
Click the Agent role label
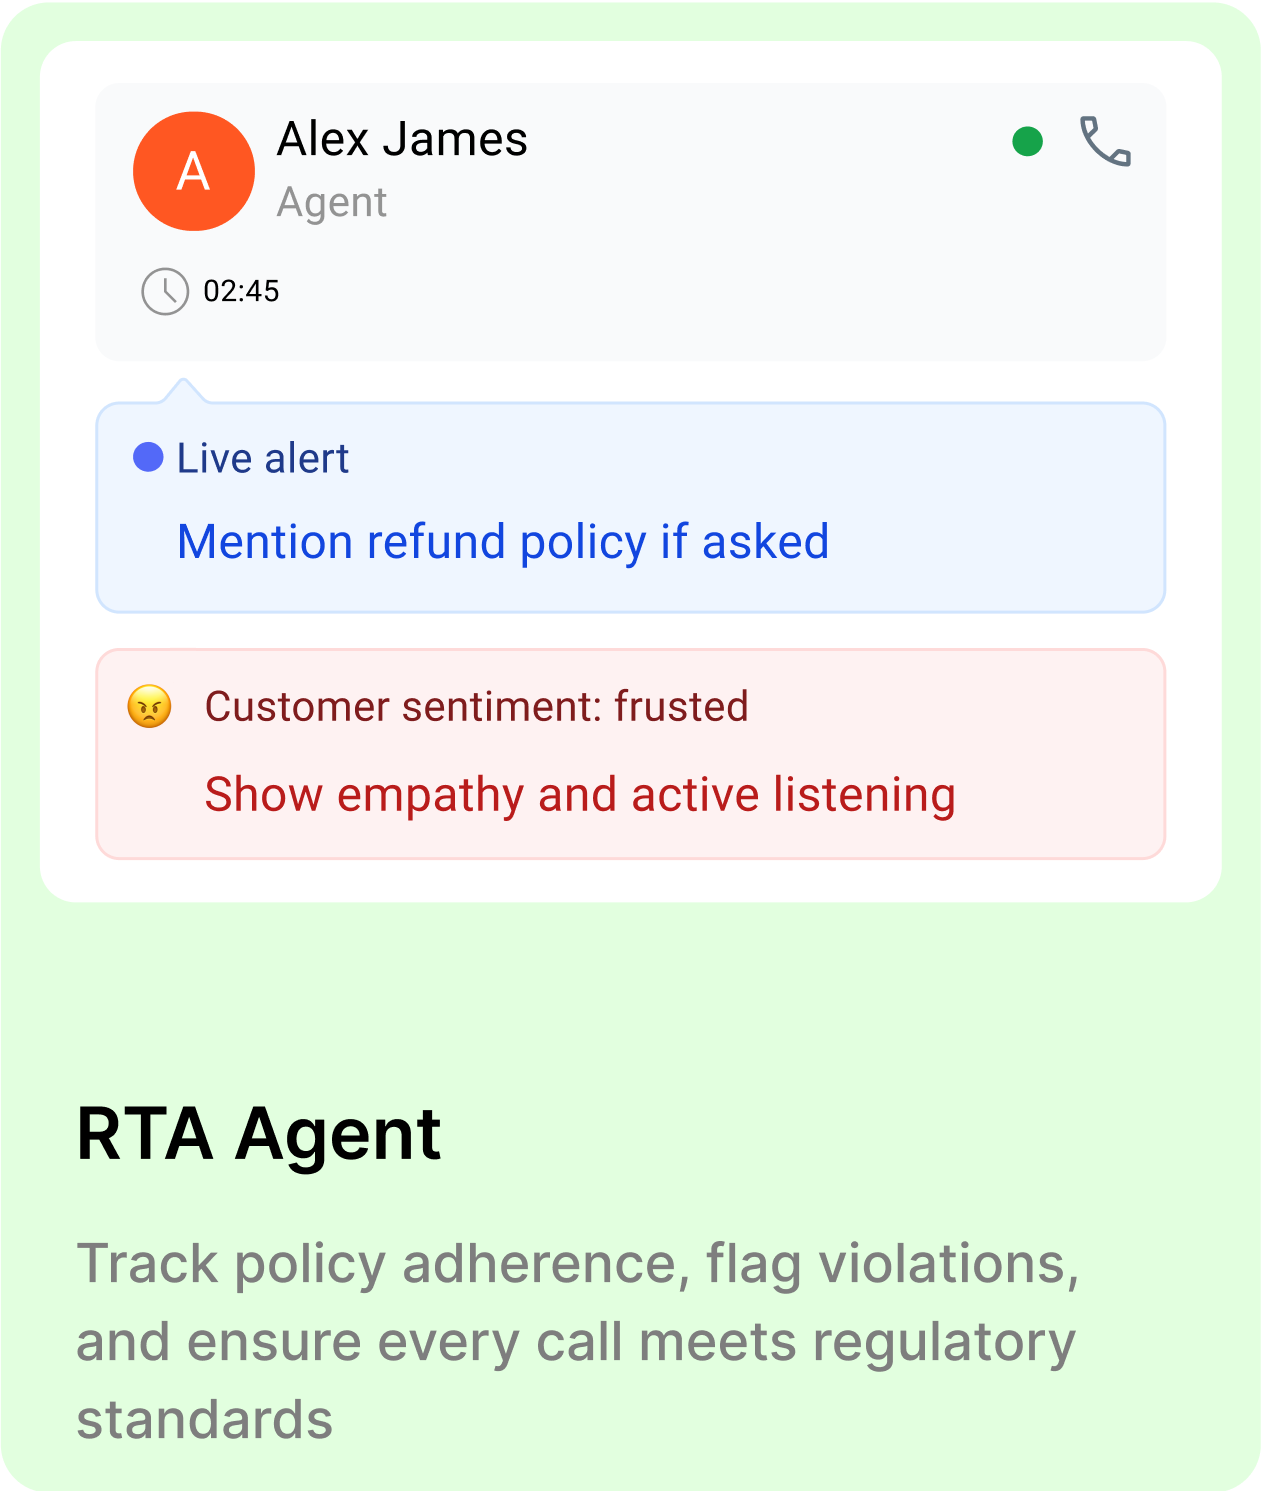pos(332,203)
